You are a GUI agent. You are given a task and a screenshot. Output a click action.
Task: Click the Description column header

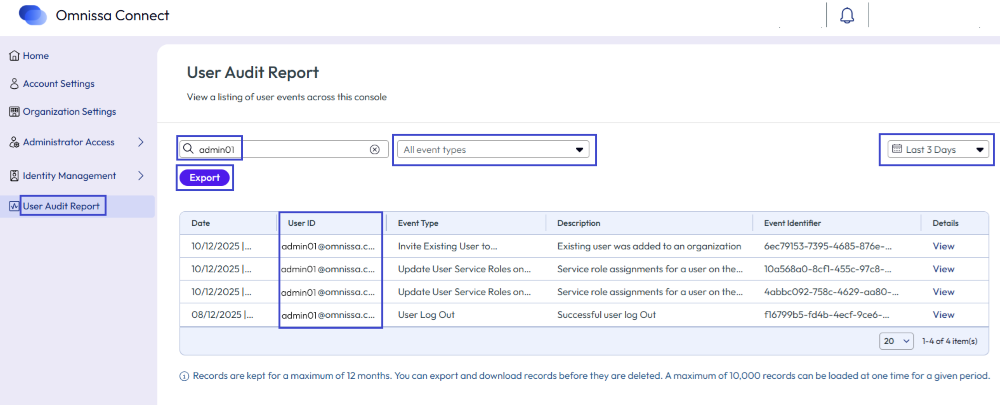click(578, 223)
